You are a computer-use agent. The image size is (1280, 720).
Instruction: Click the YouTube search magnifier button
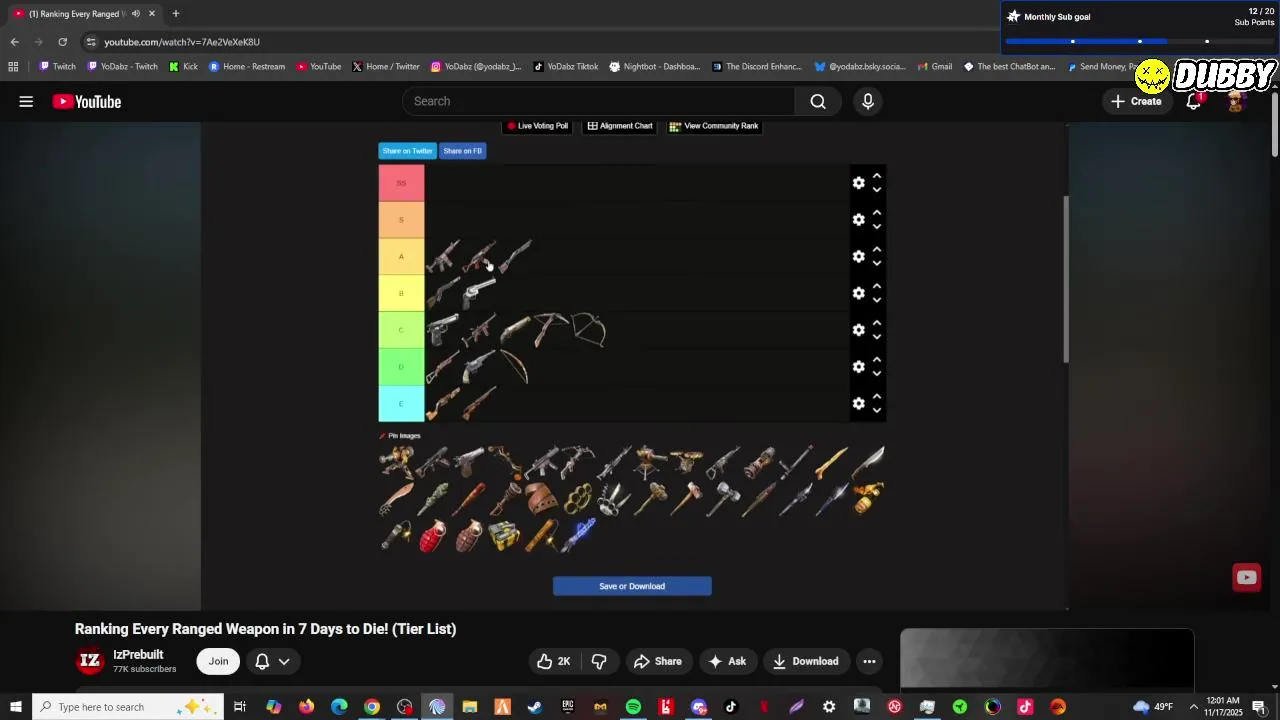[818, 101]
